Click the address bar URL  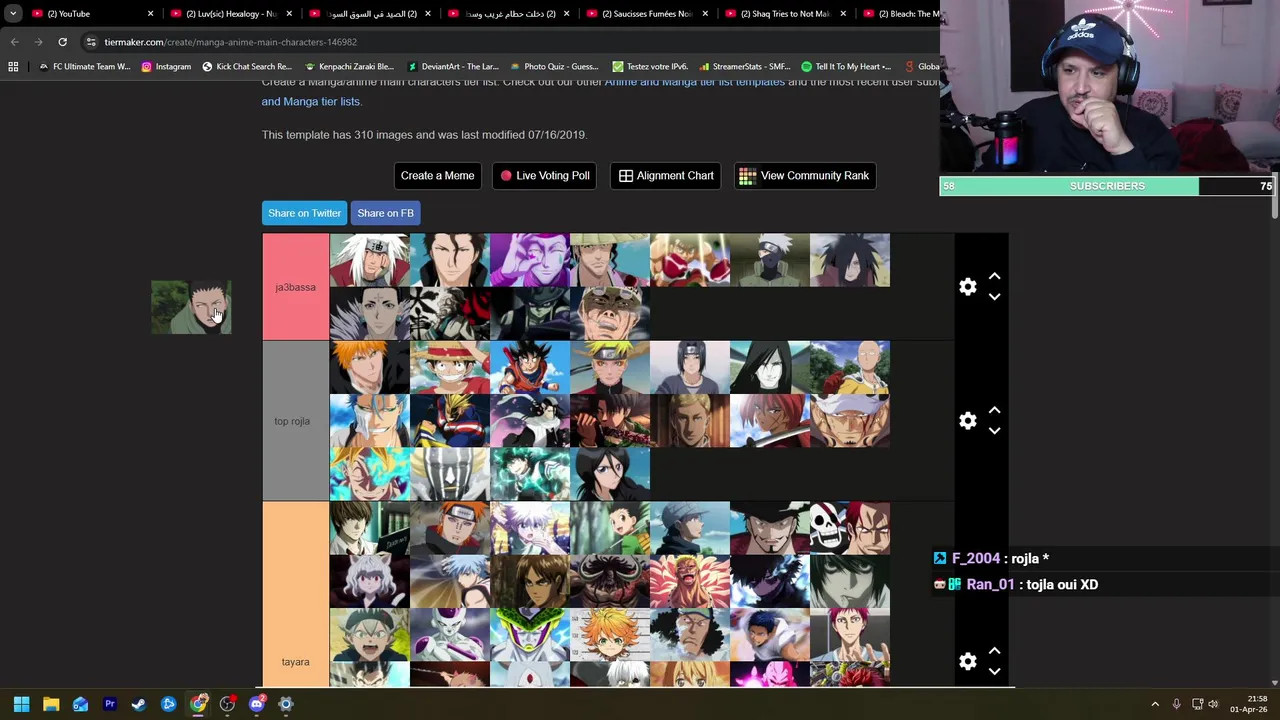tap(230, 42)
